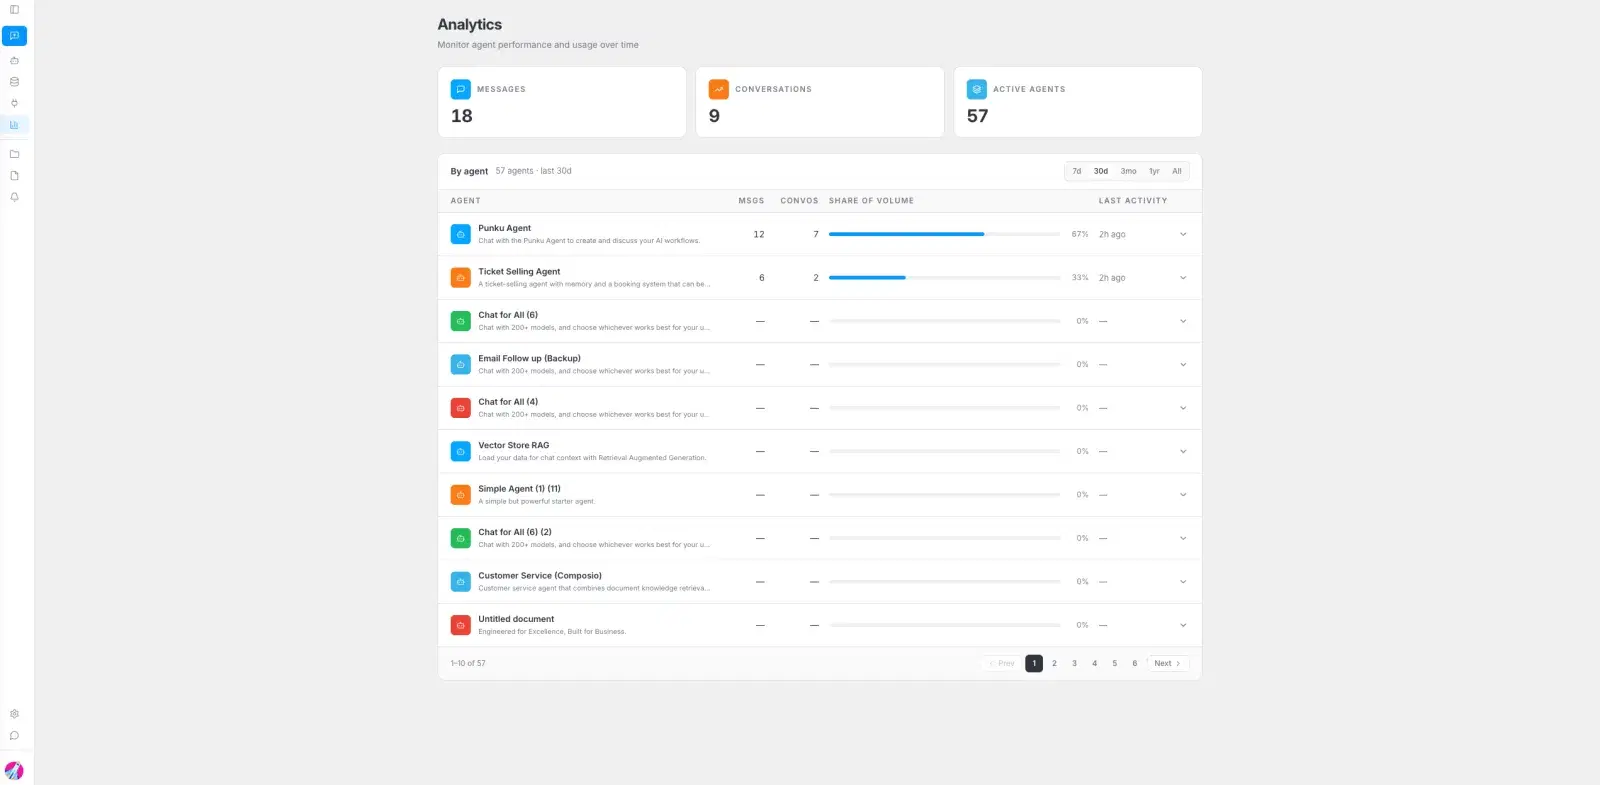
Task: Toggle the sidebar panel icon
Action: pos(14,10)
